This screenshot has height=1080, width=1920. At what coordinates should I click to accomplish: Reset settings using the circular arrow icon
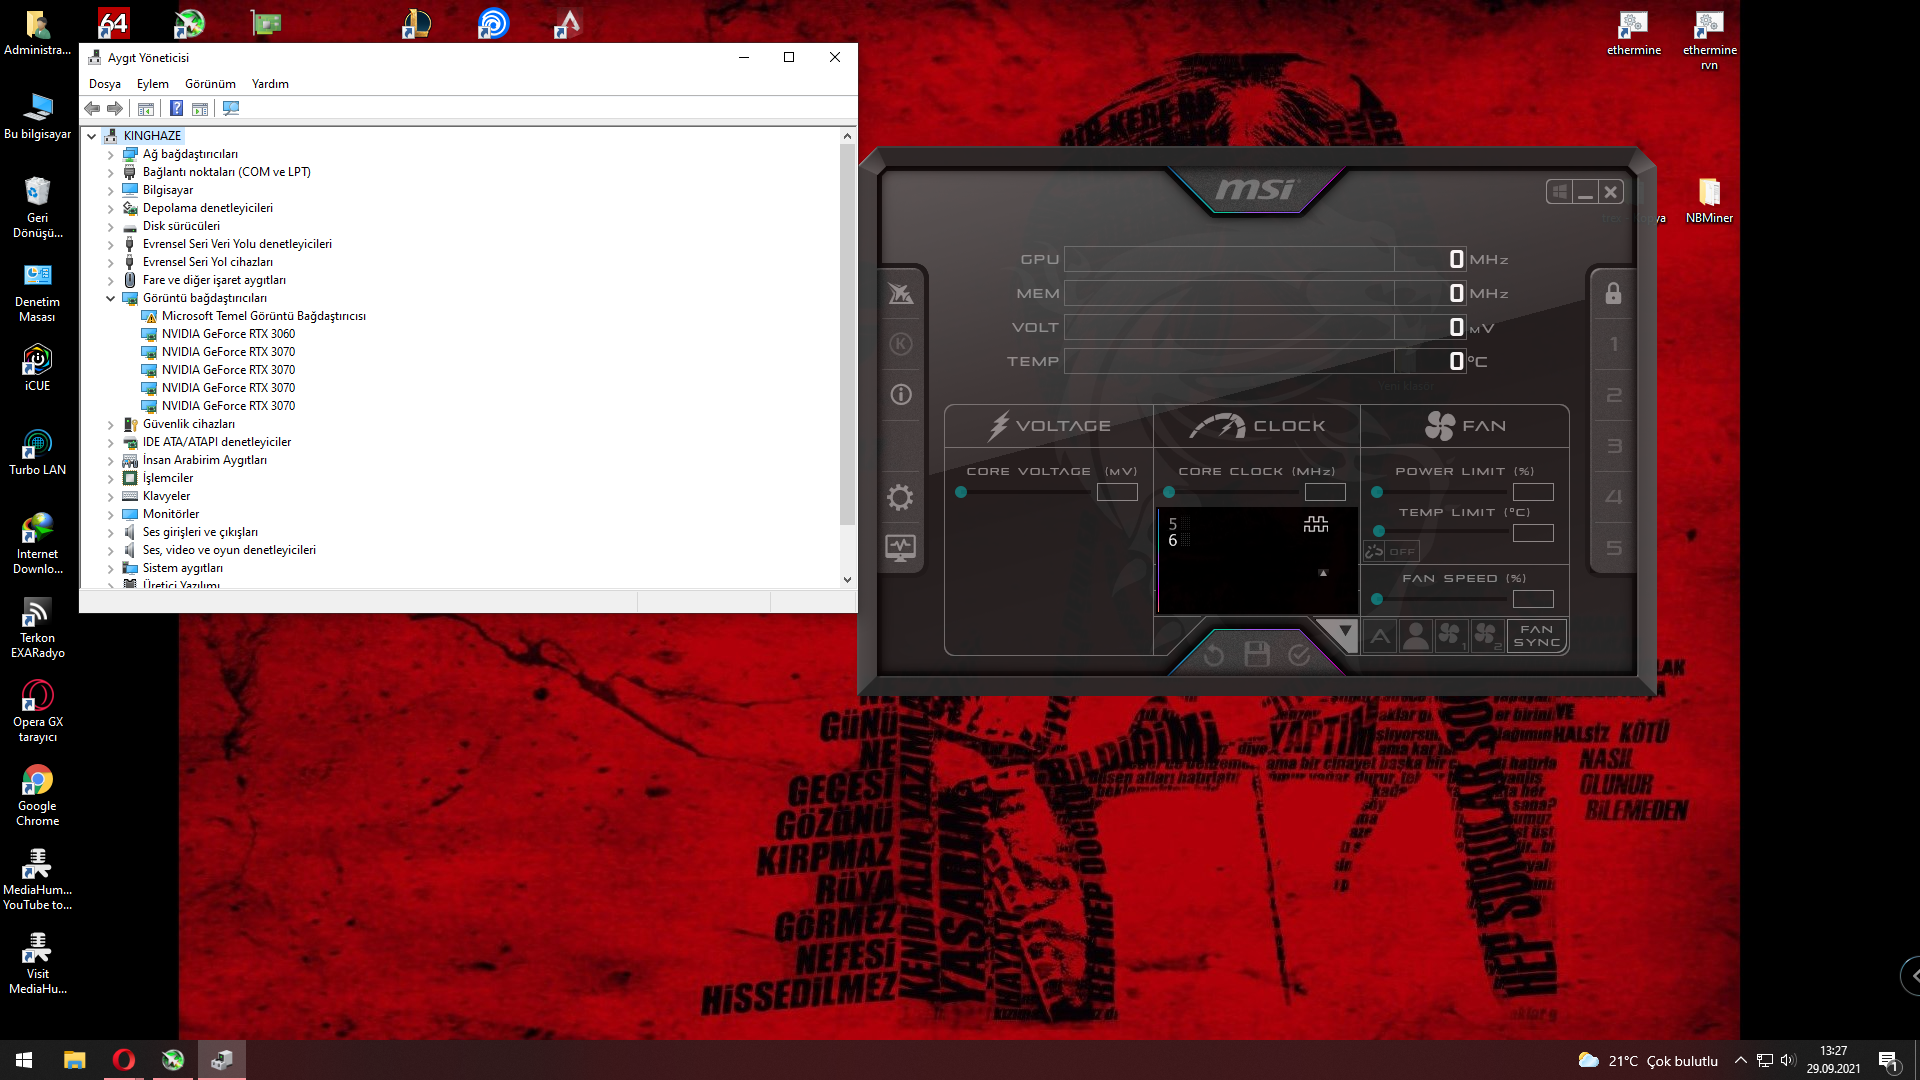[1215, 653]
